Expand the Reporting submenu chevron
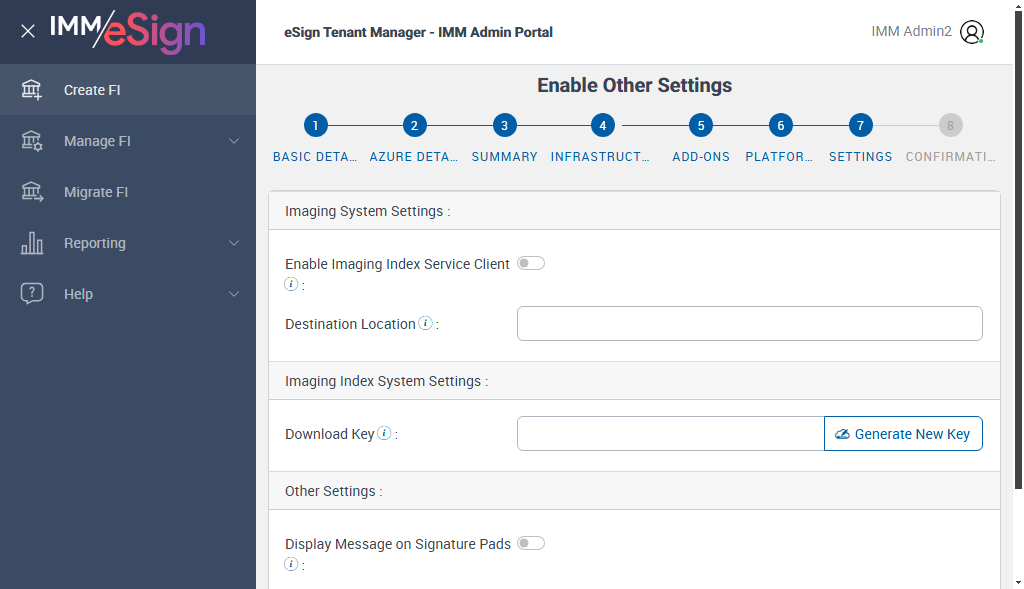The image size is (1024, 589). click(x=234, y=243)
